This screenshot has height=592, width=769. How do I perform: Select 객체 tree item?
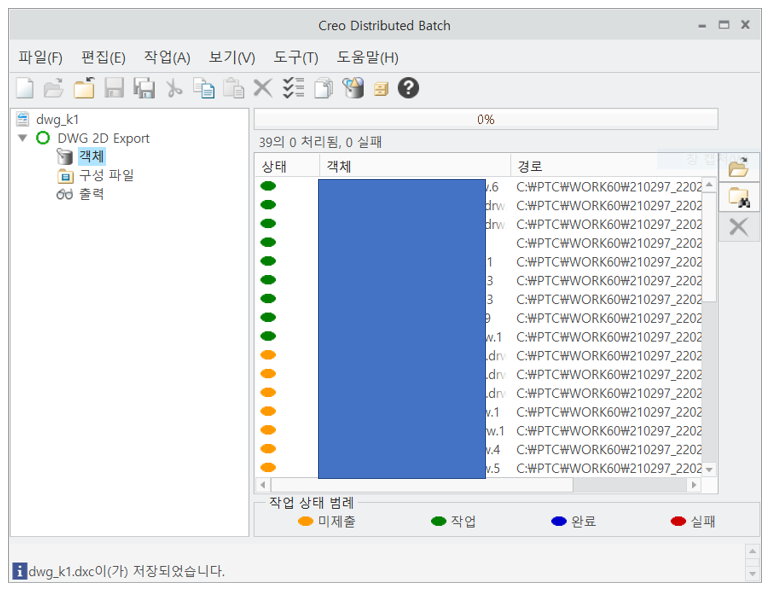pos(92,156)
